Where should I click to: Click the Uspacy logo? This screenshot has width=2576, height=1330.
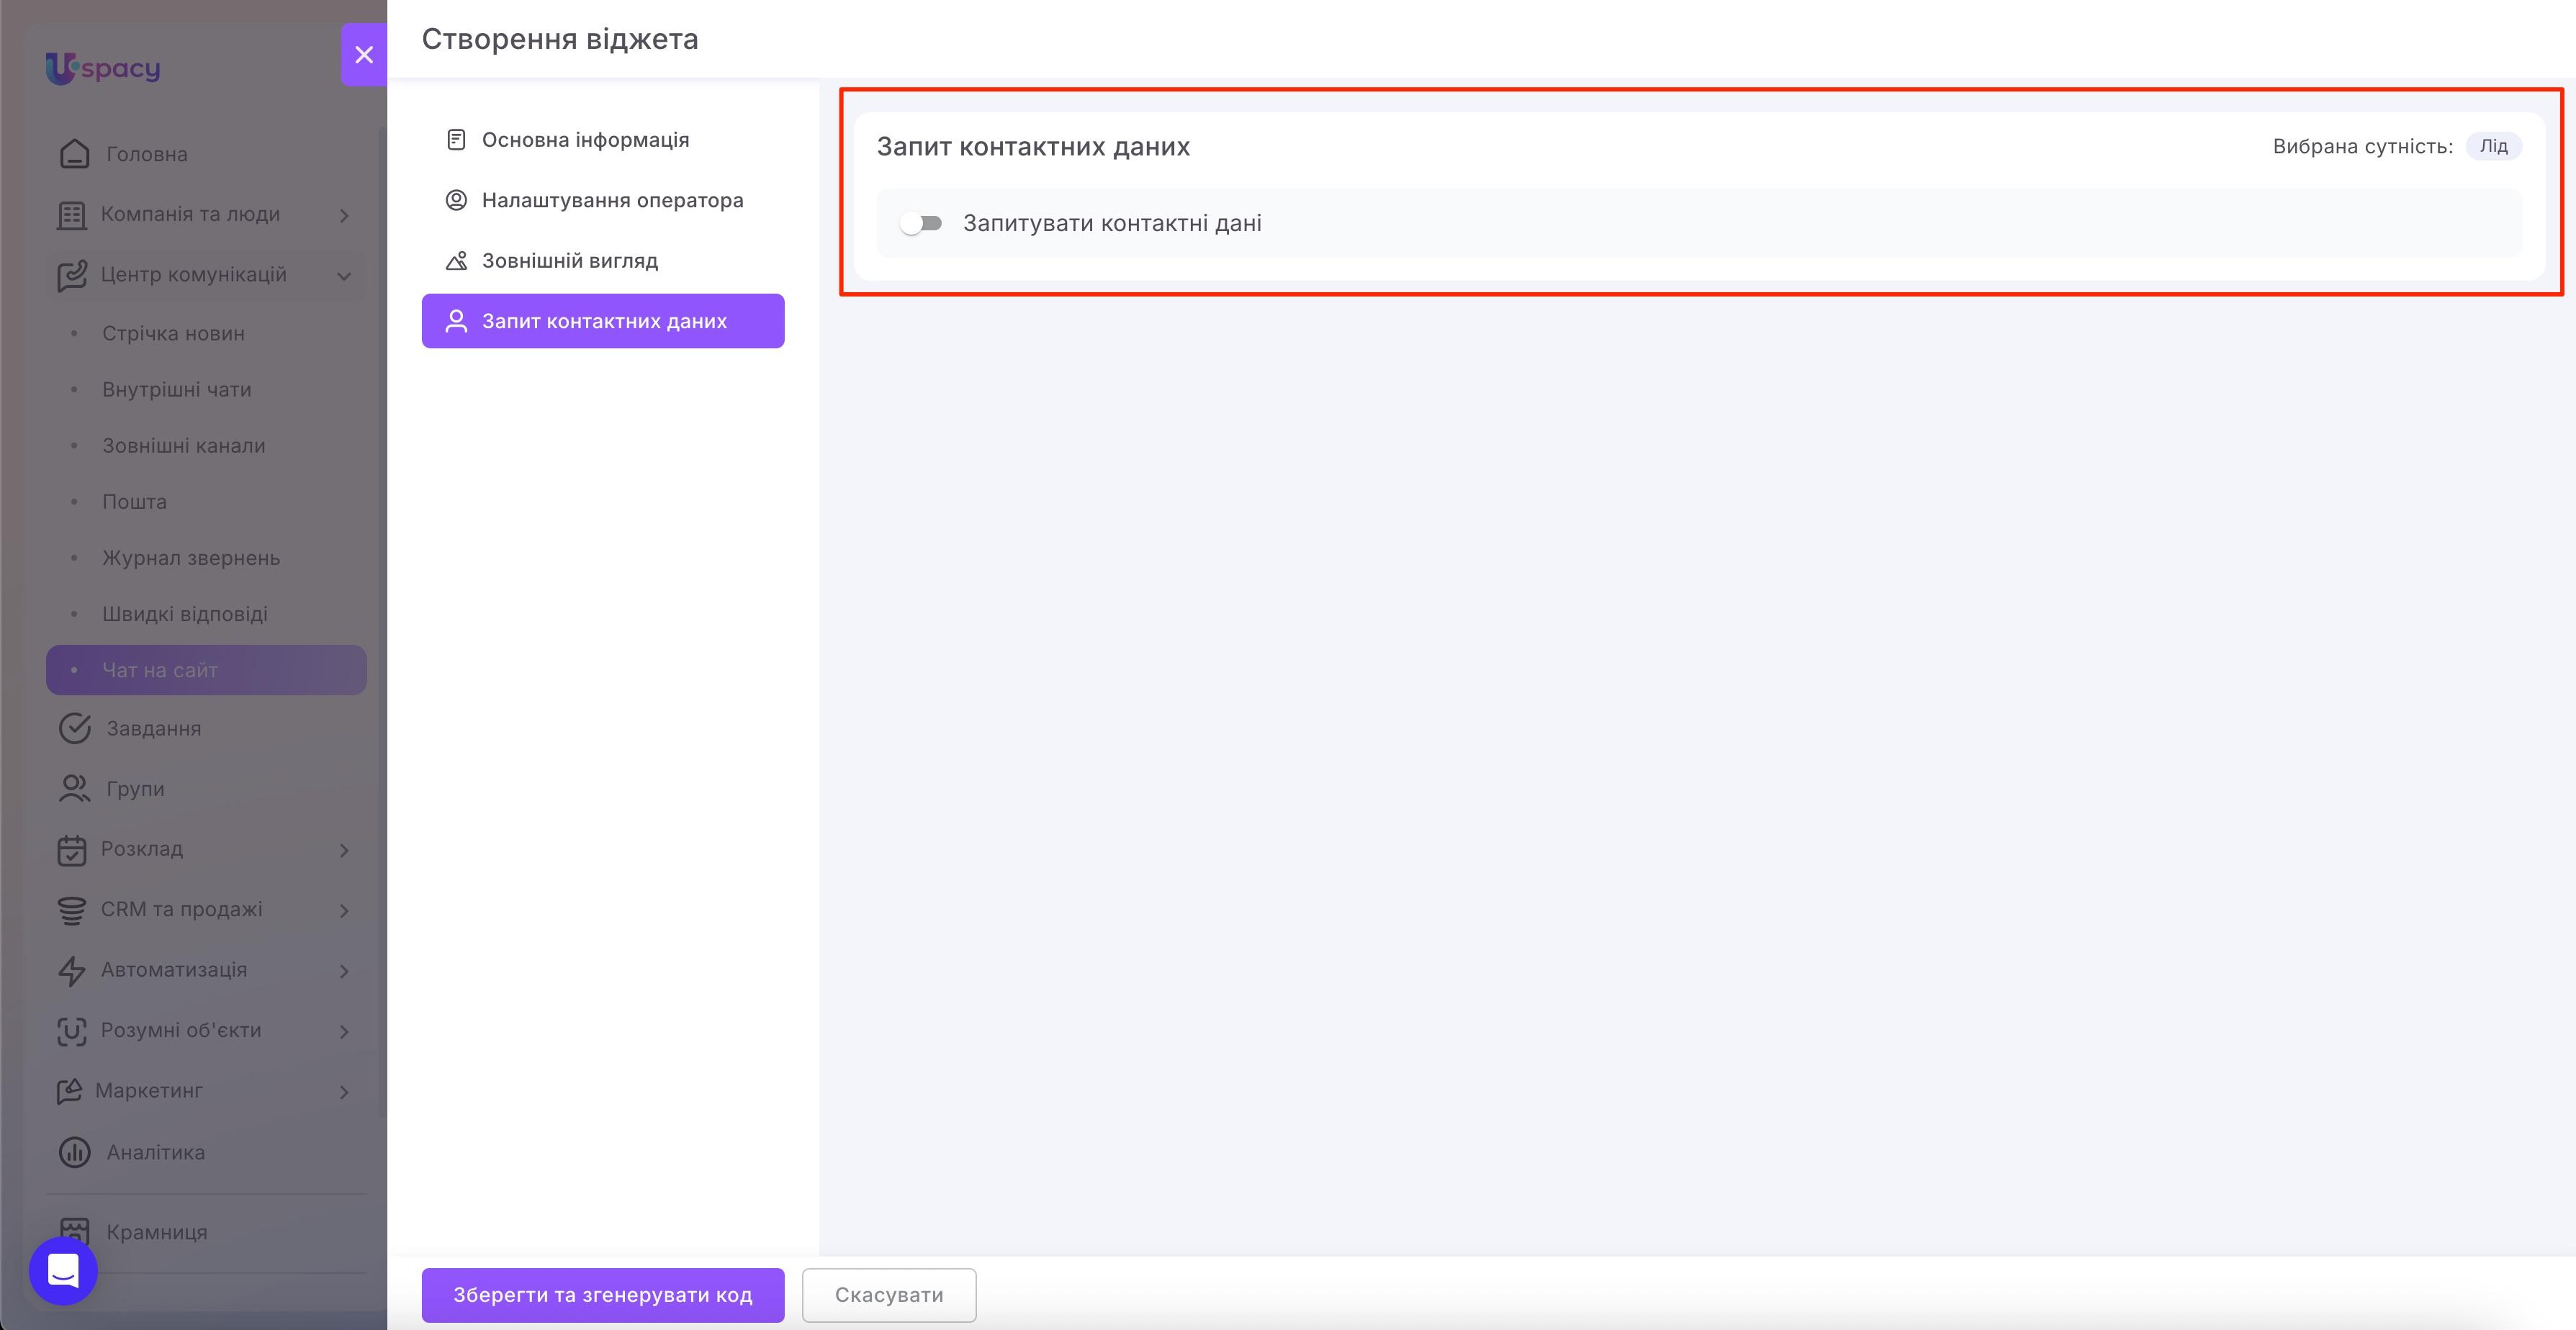[103, 68]
